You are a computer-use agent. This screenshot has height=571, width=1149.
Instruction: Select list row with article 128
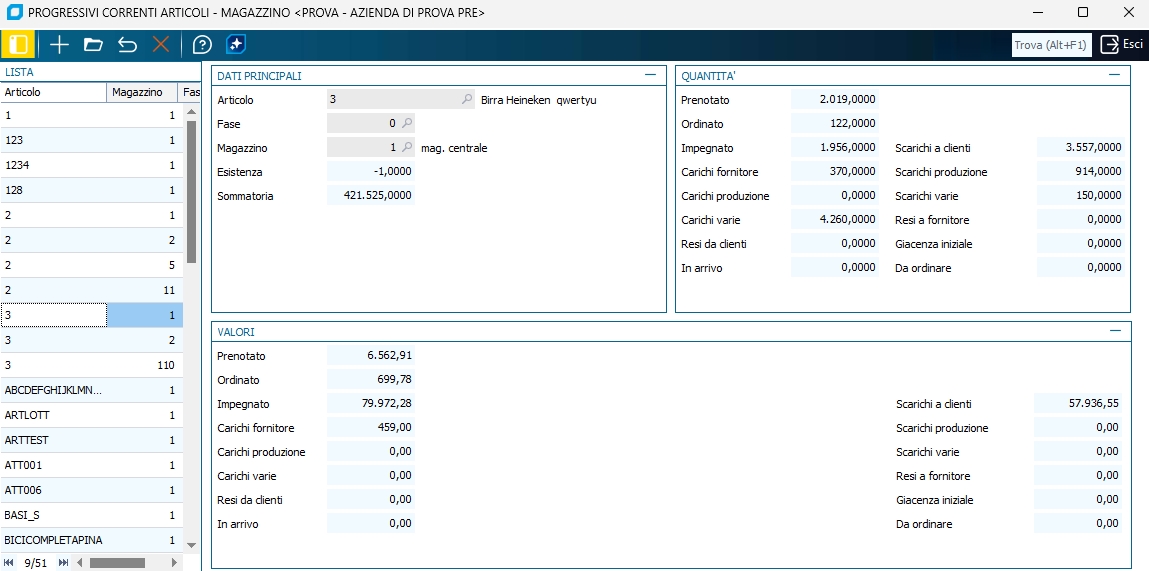(91, 190)
